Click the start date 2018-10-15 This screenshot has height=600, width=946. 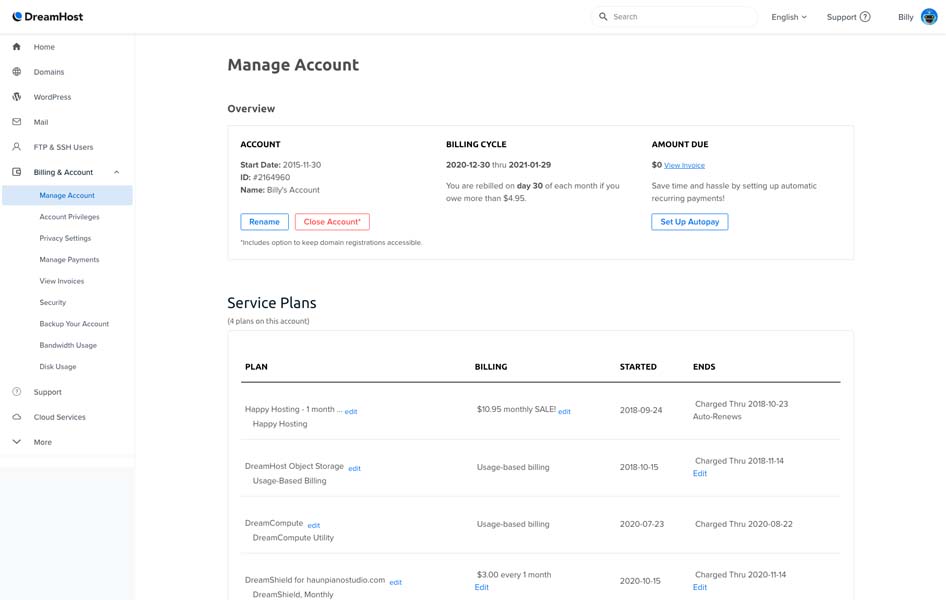[639, 467]
